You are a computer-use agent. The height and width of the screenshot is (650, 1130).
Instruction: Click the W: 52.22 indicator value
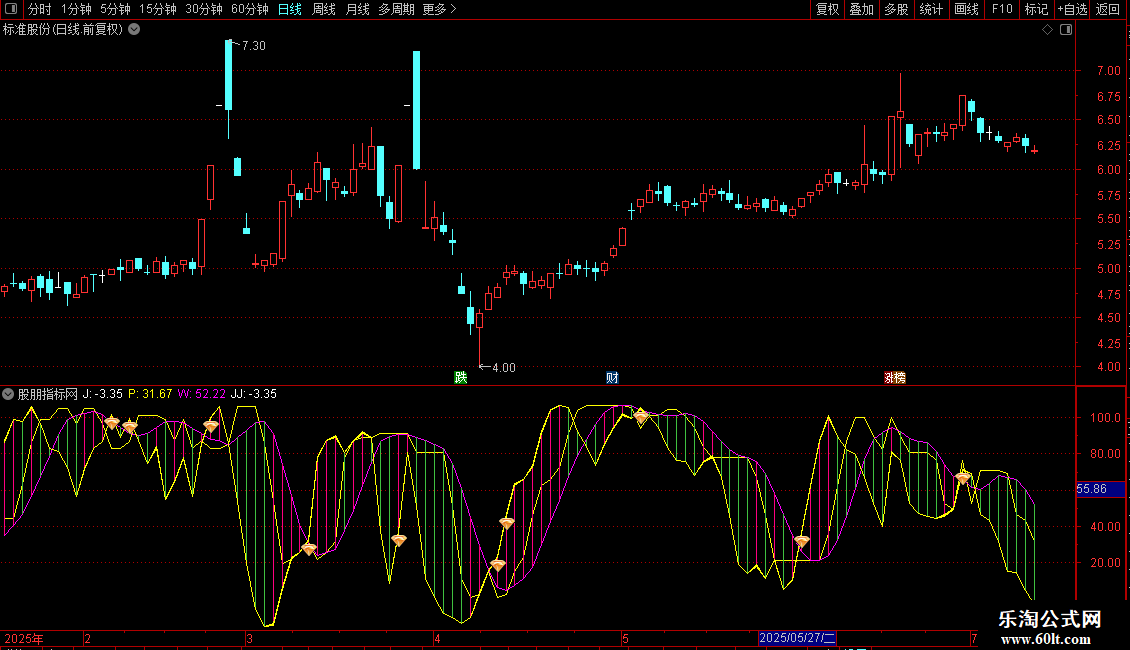tap(202, 394)
